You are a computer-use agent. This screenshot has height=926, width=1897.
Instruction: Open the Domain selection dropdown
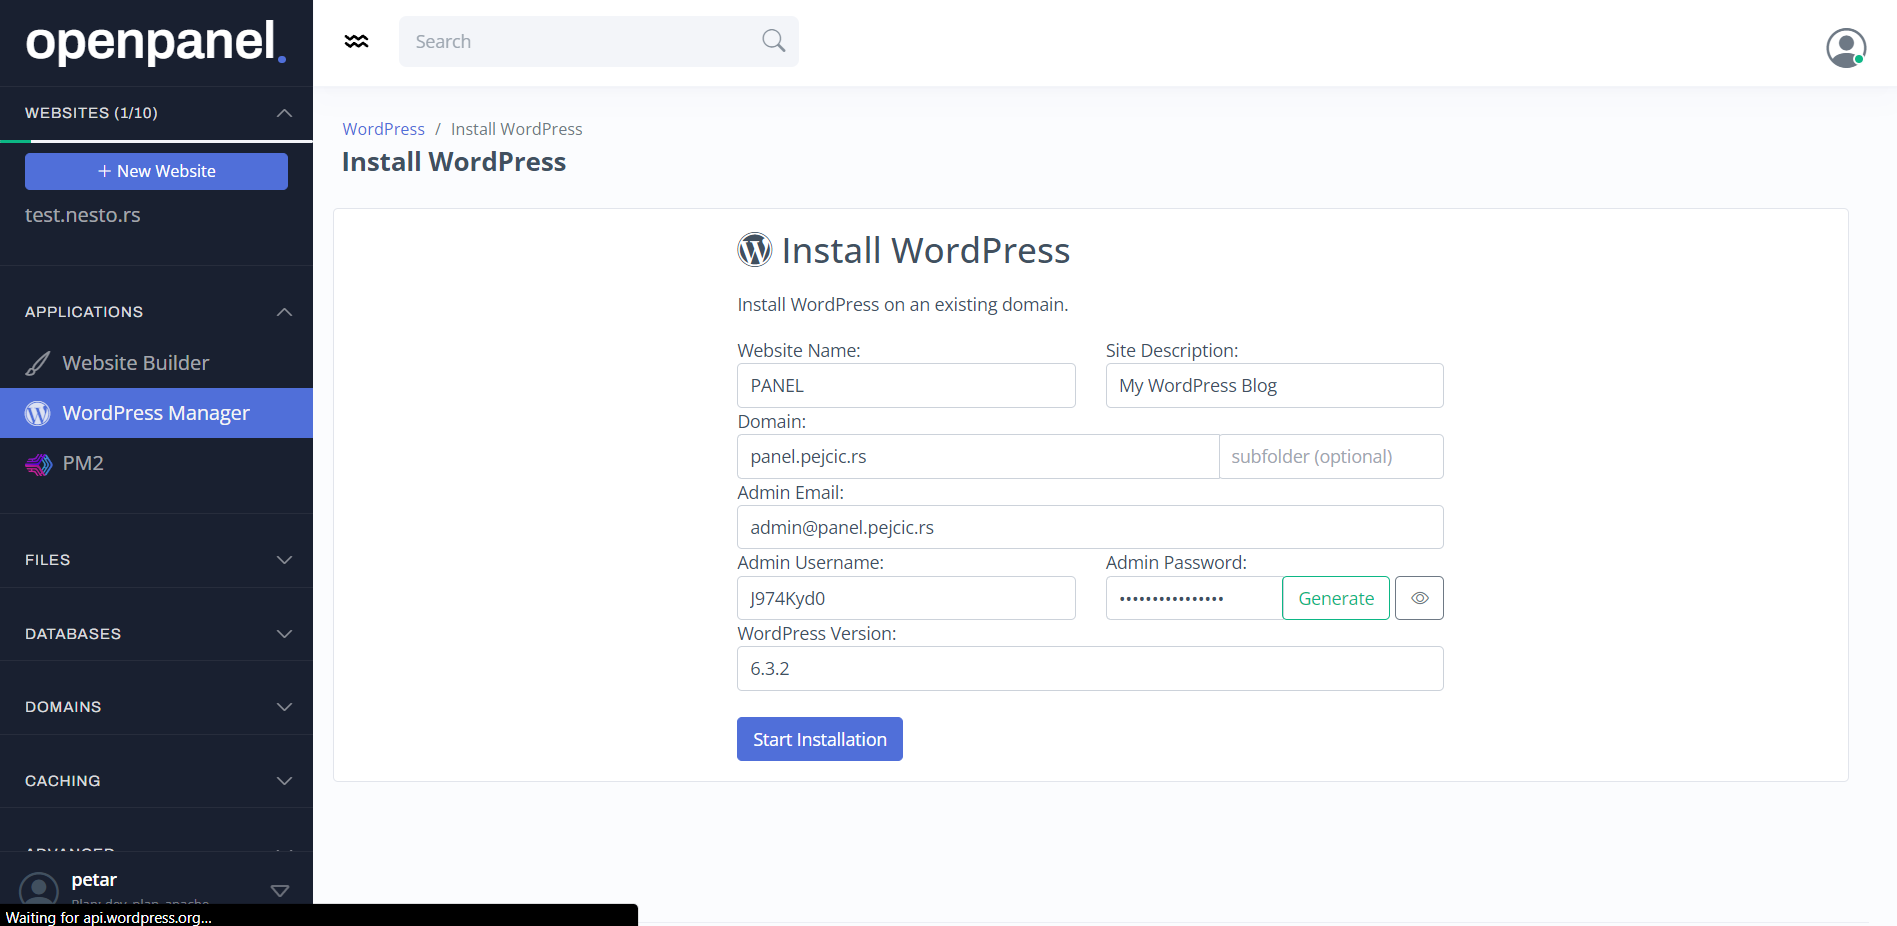pos(978,456)
